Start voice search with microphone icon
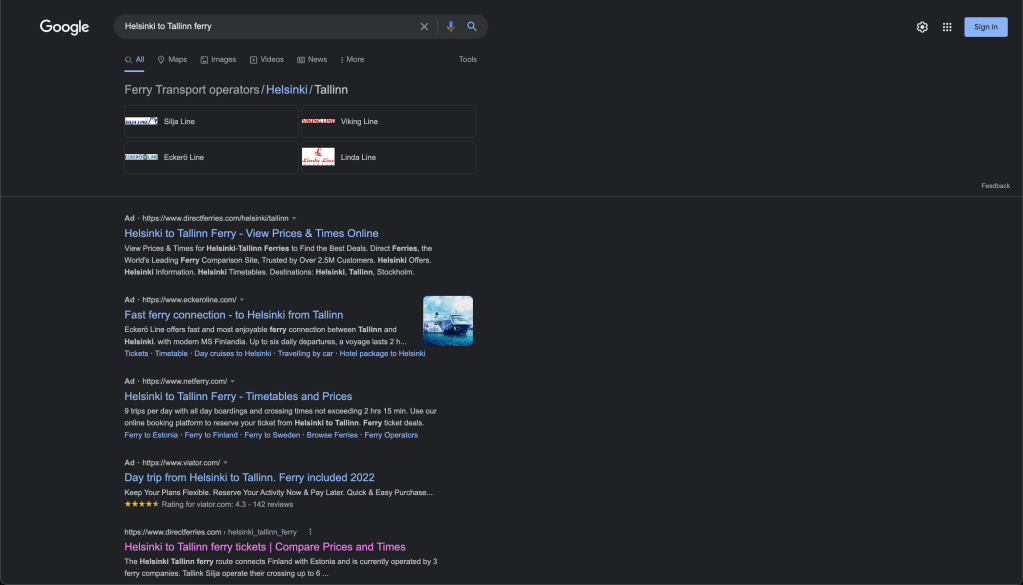This screenshot has height=585, width=1023. (450, 27)
